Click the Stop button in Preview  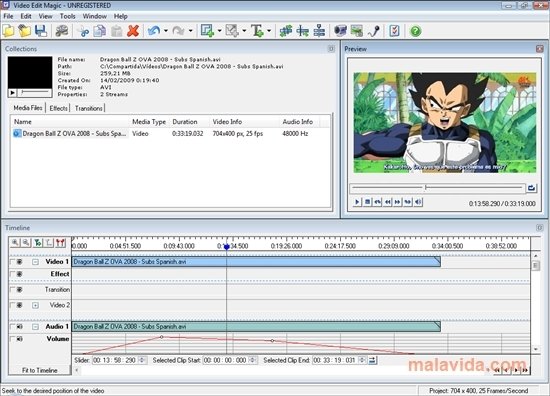[367, 202]
